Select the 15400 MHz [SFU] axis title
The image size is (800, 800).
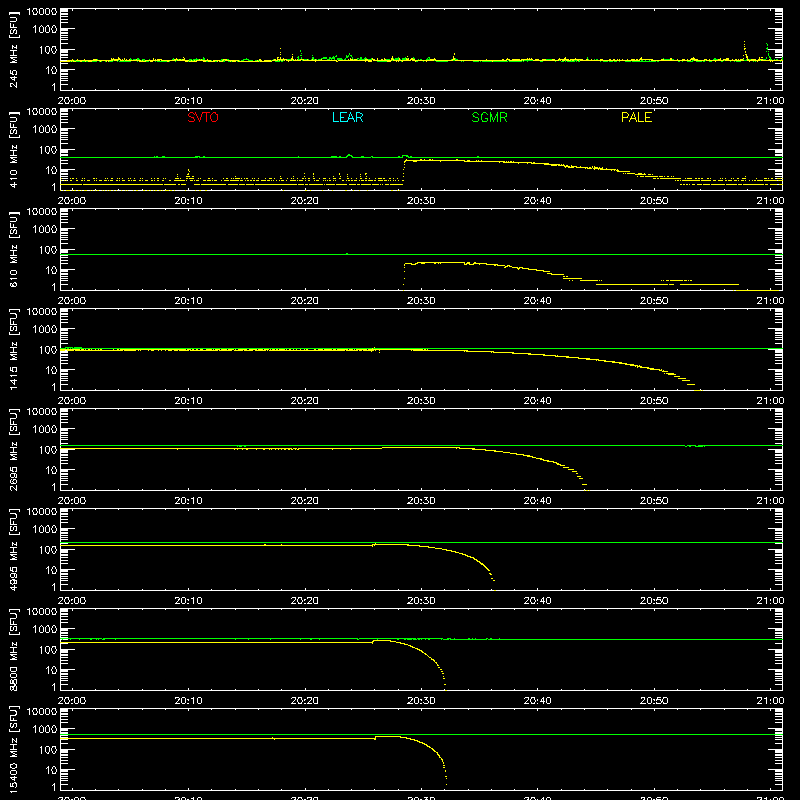pyautogui.click(x=14, y=749)
